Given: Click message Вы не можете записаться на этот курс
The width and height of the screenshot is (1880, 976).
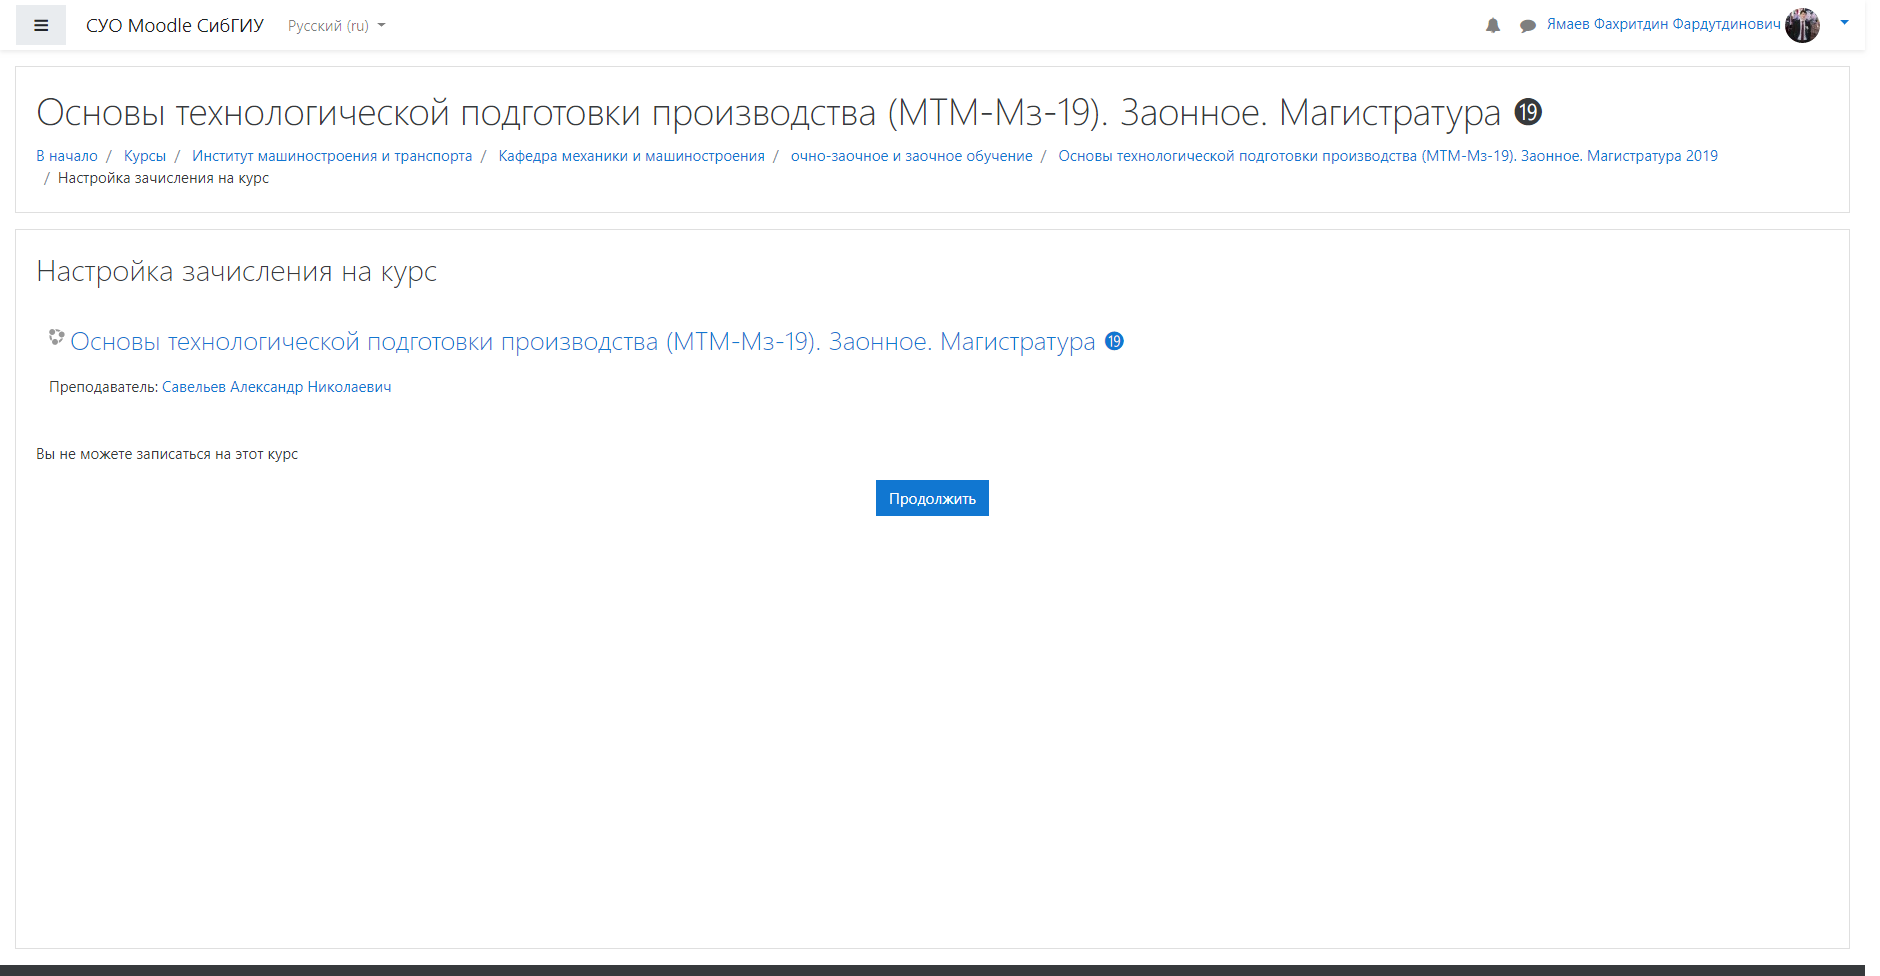Looking at the screenshot, I should [167, 454].
